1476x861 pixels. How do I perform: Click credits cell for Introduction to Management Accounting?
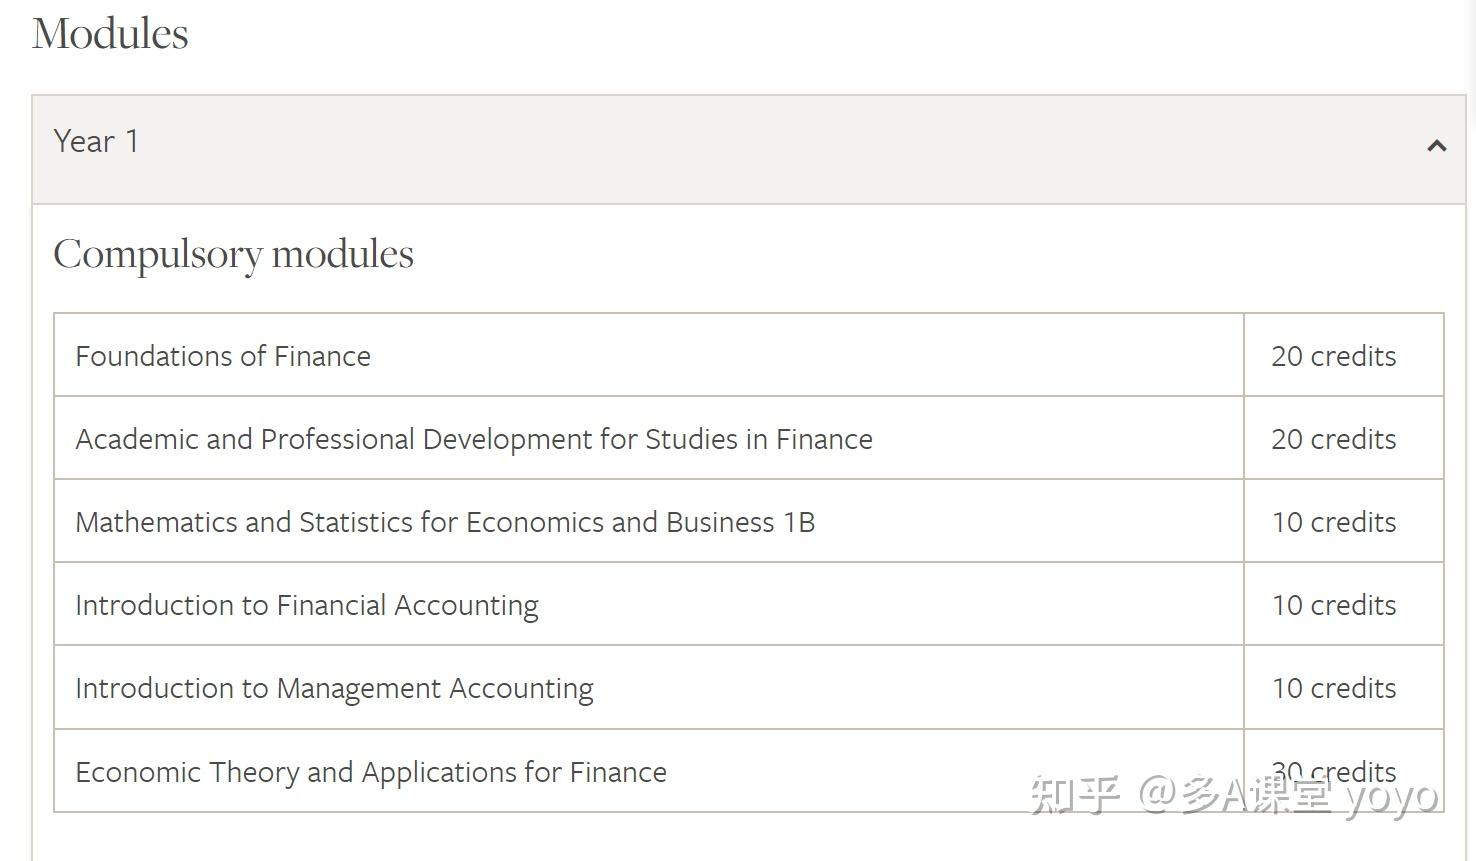pyautogui.click(x=1333, y=688)
